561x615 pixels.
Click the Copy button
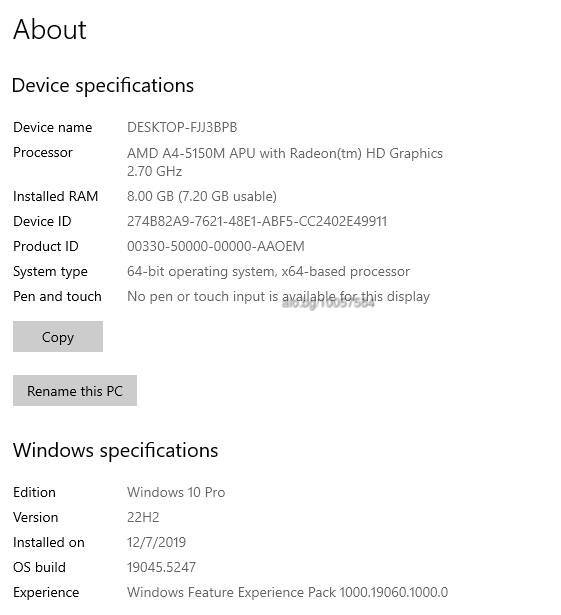pos(58,337)
